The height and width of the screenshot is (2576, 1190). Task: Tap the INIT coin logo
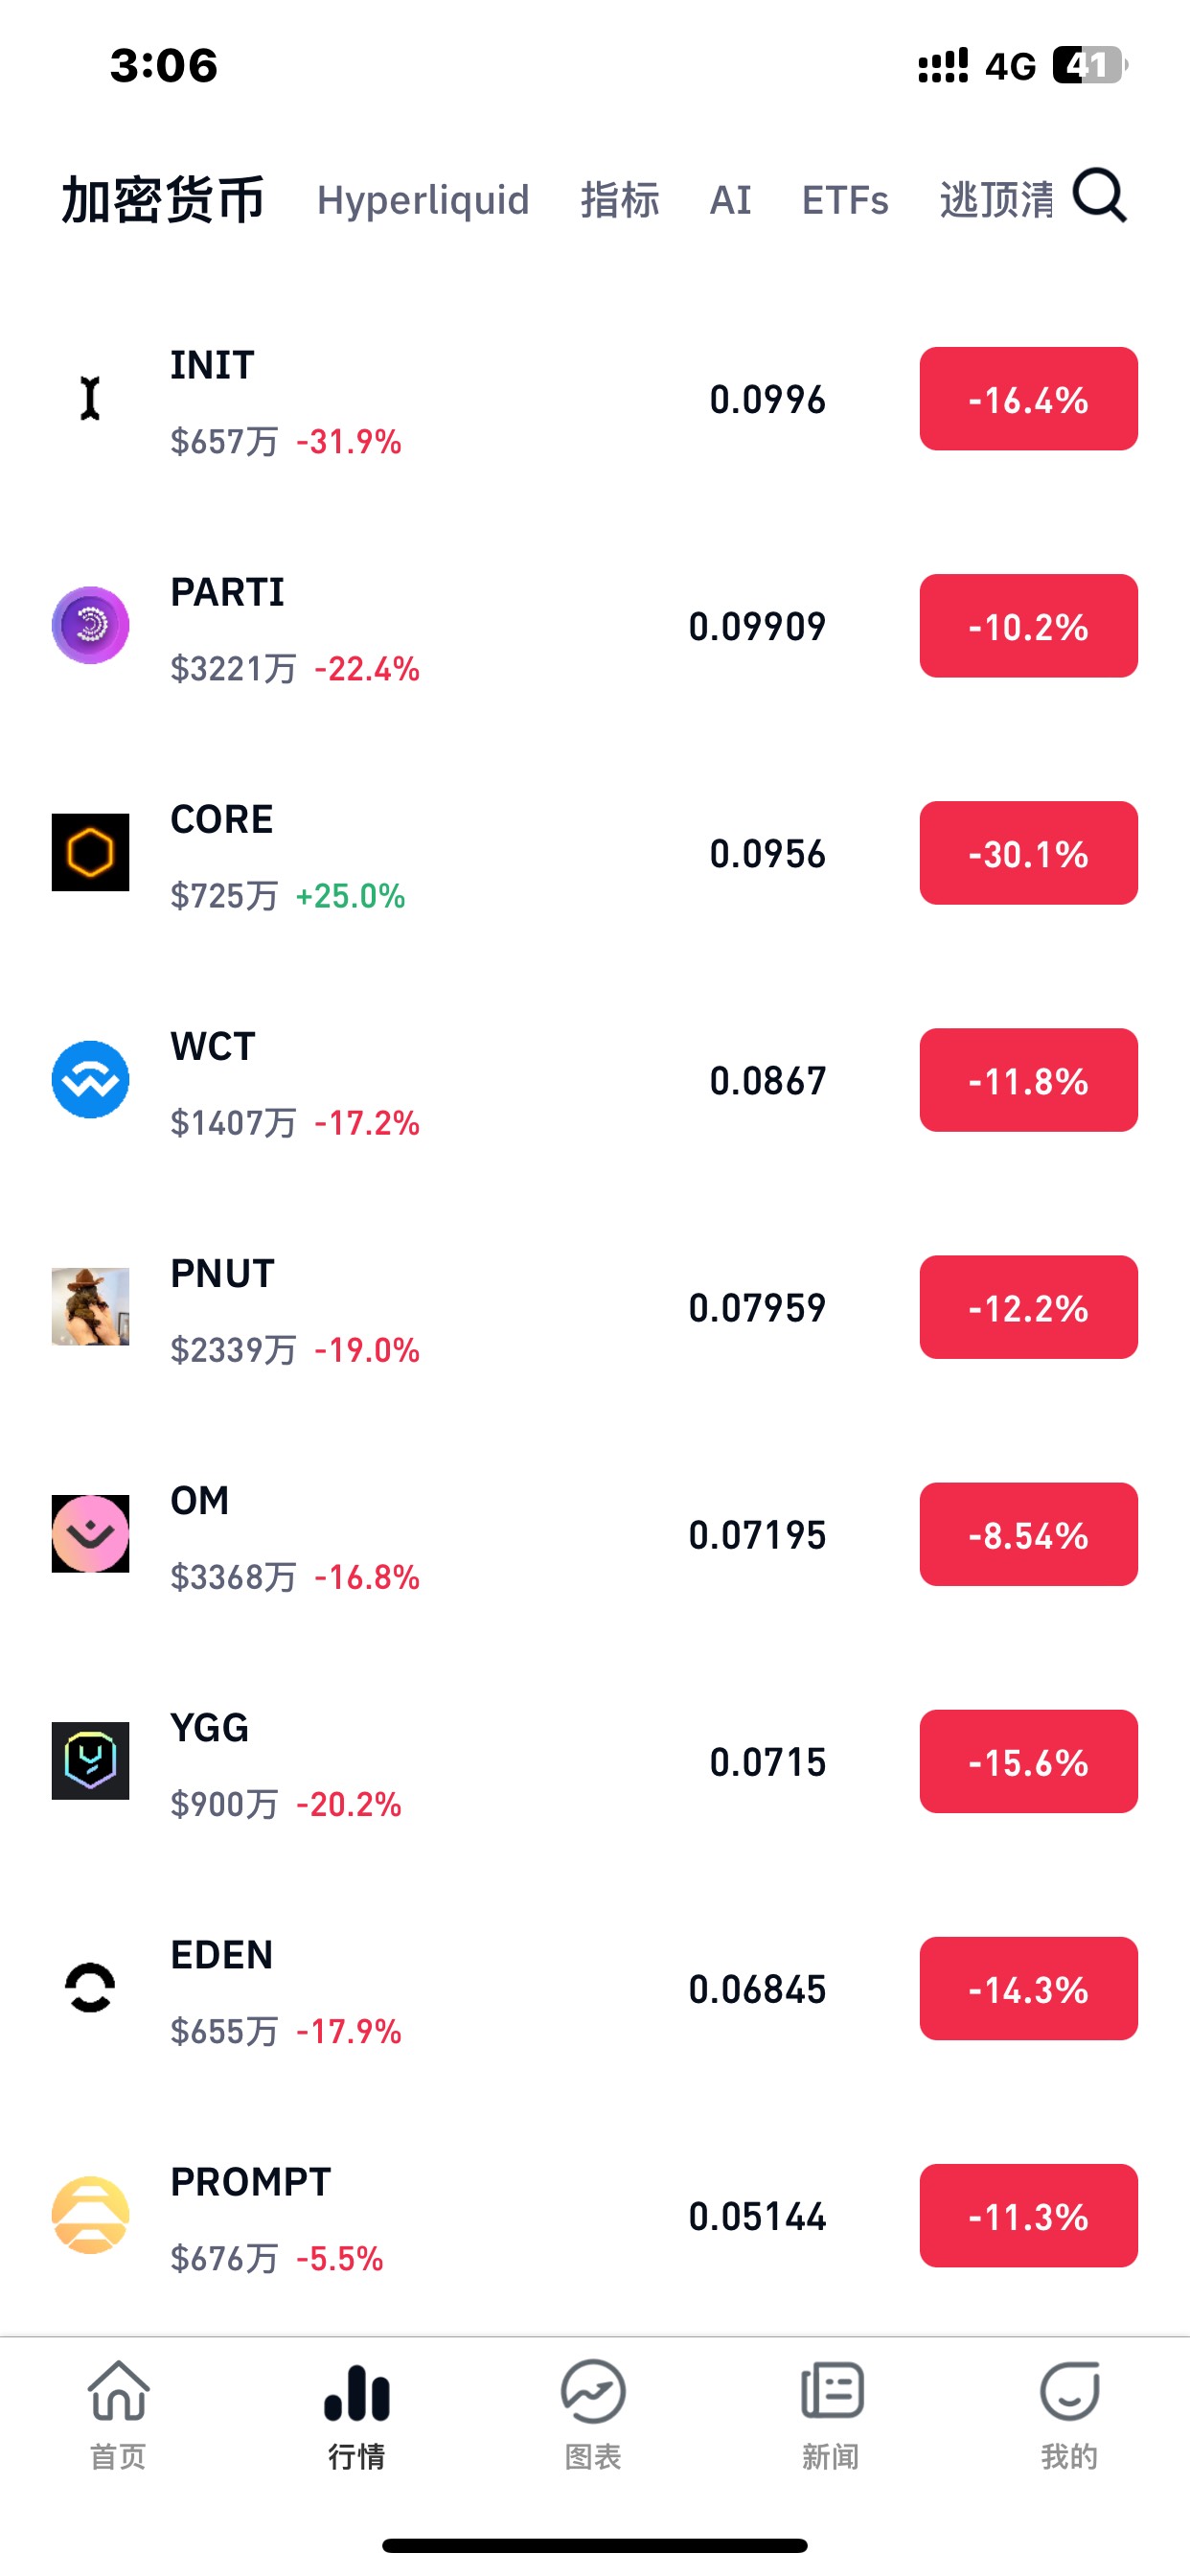coord(90,398)
